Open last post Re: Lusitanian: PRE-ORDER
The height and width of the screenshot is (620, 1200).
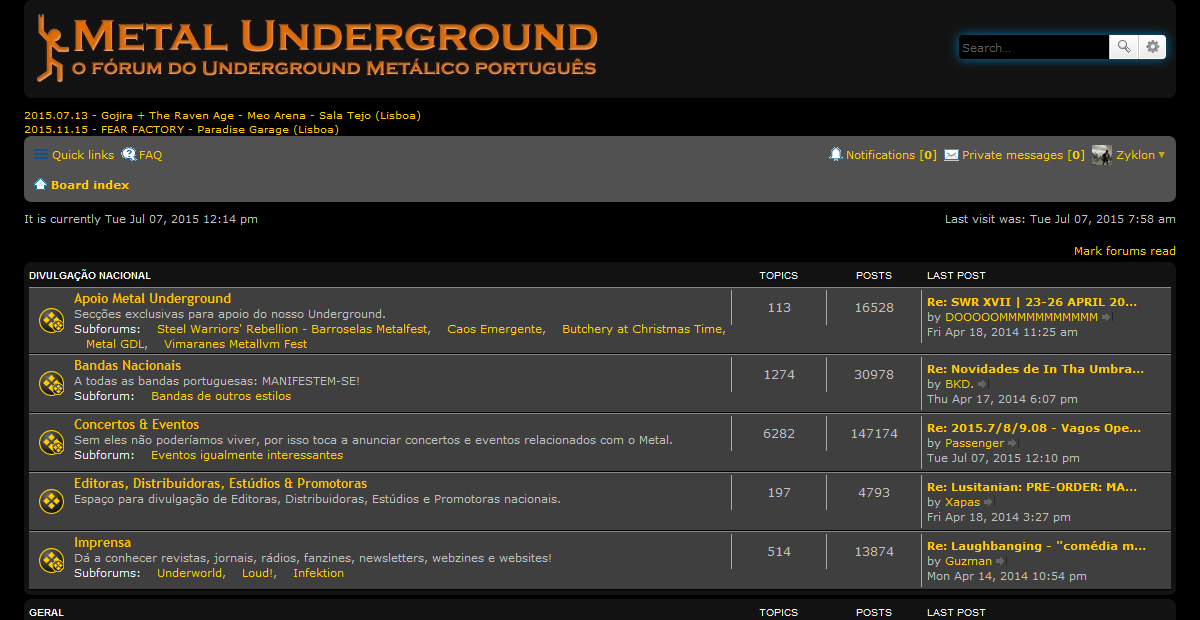1032,487
